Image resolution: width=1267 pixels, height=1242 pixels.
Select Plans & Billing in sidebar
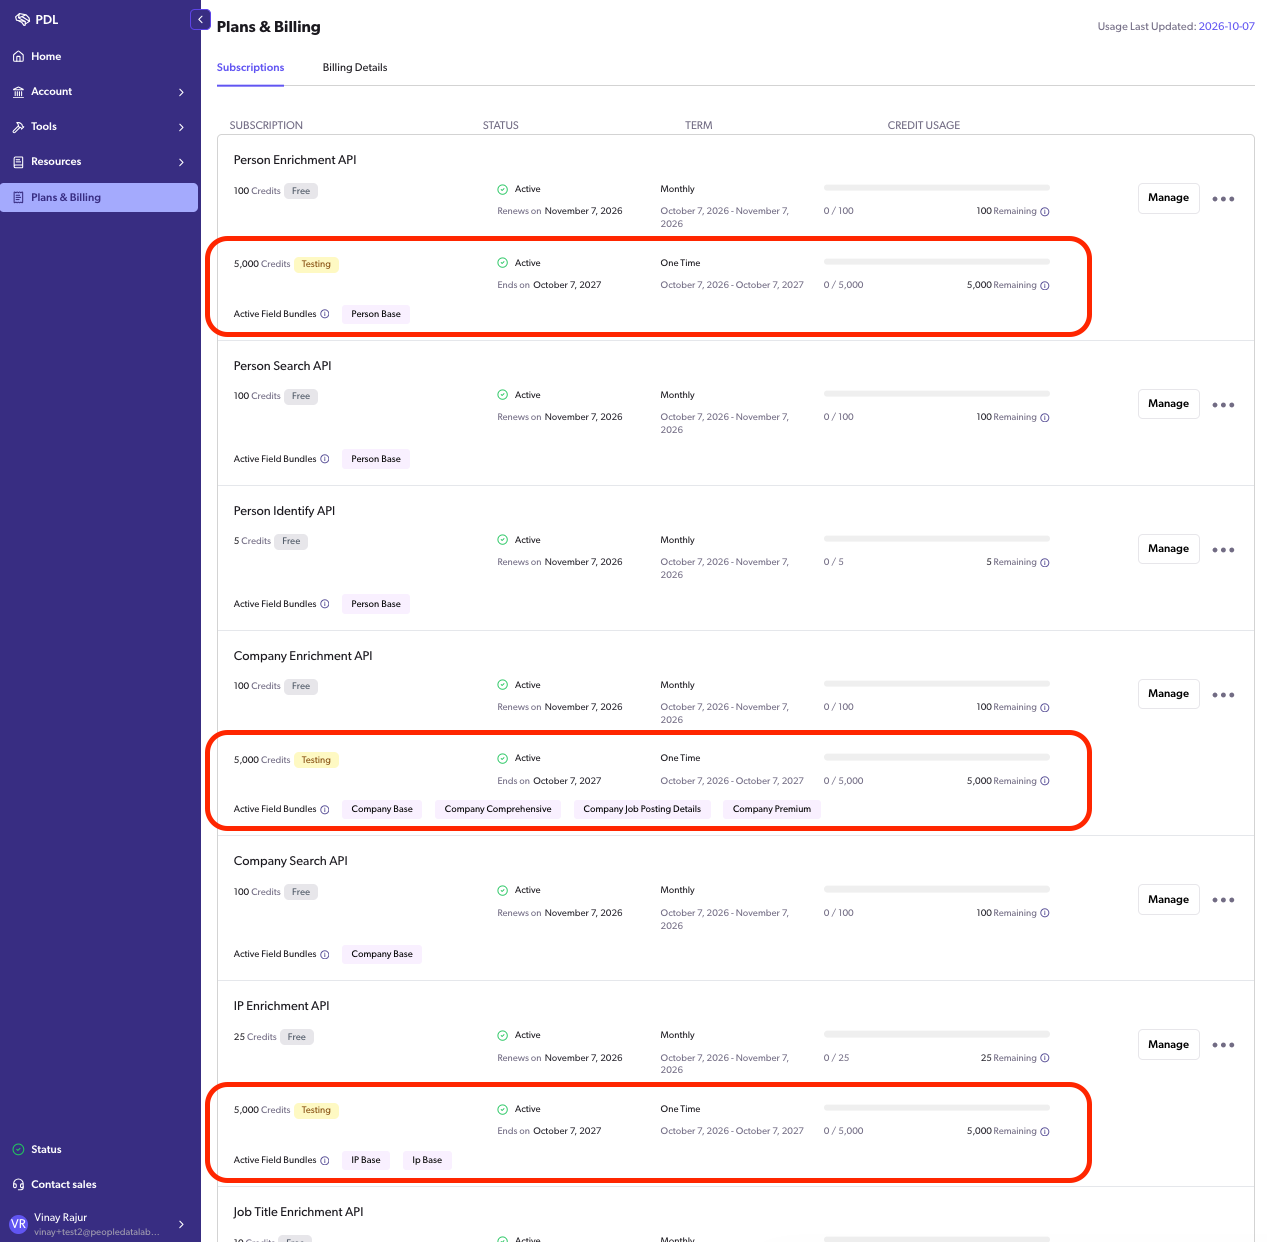(99, 197)
